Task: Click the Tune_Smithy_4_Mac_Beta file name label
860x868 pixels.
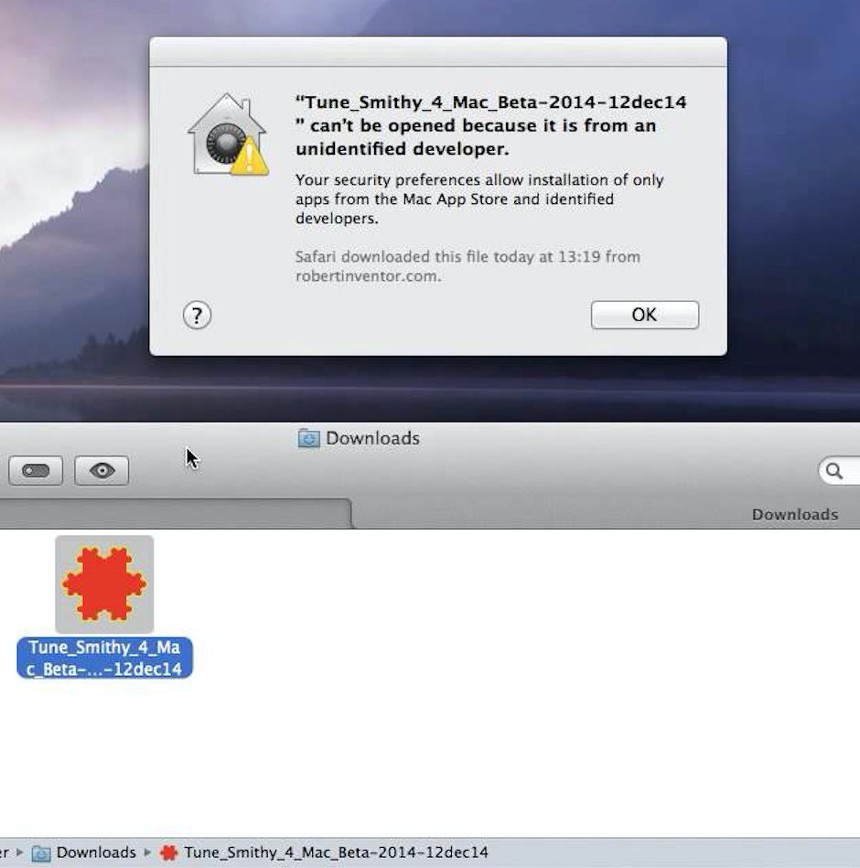Action: click(104, 658)
